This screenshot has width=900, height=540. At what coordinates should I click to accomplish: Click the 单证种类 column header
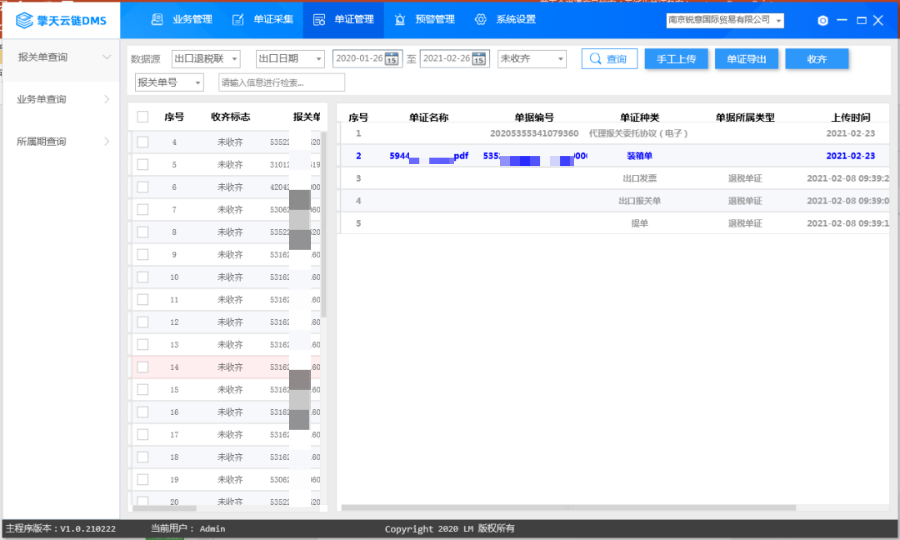click(x=639, y=118)
